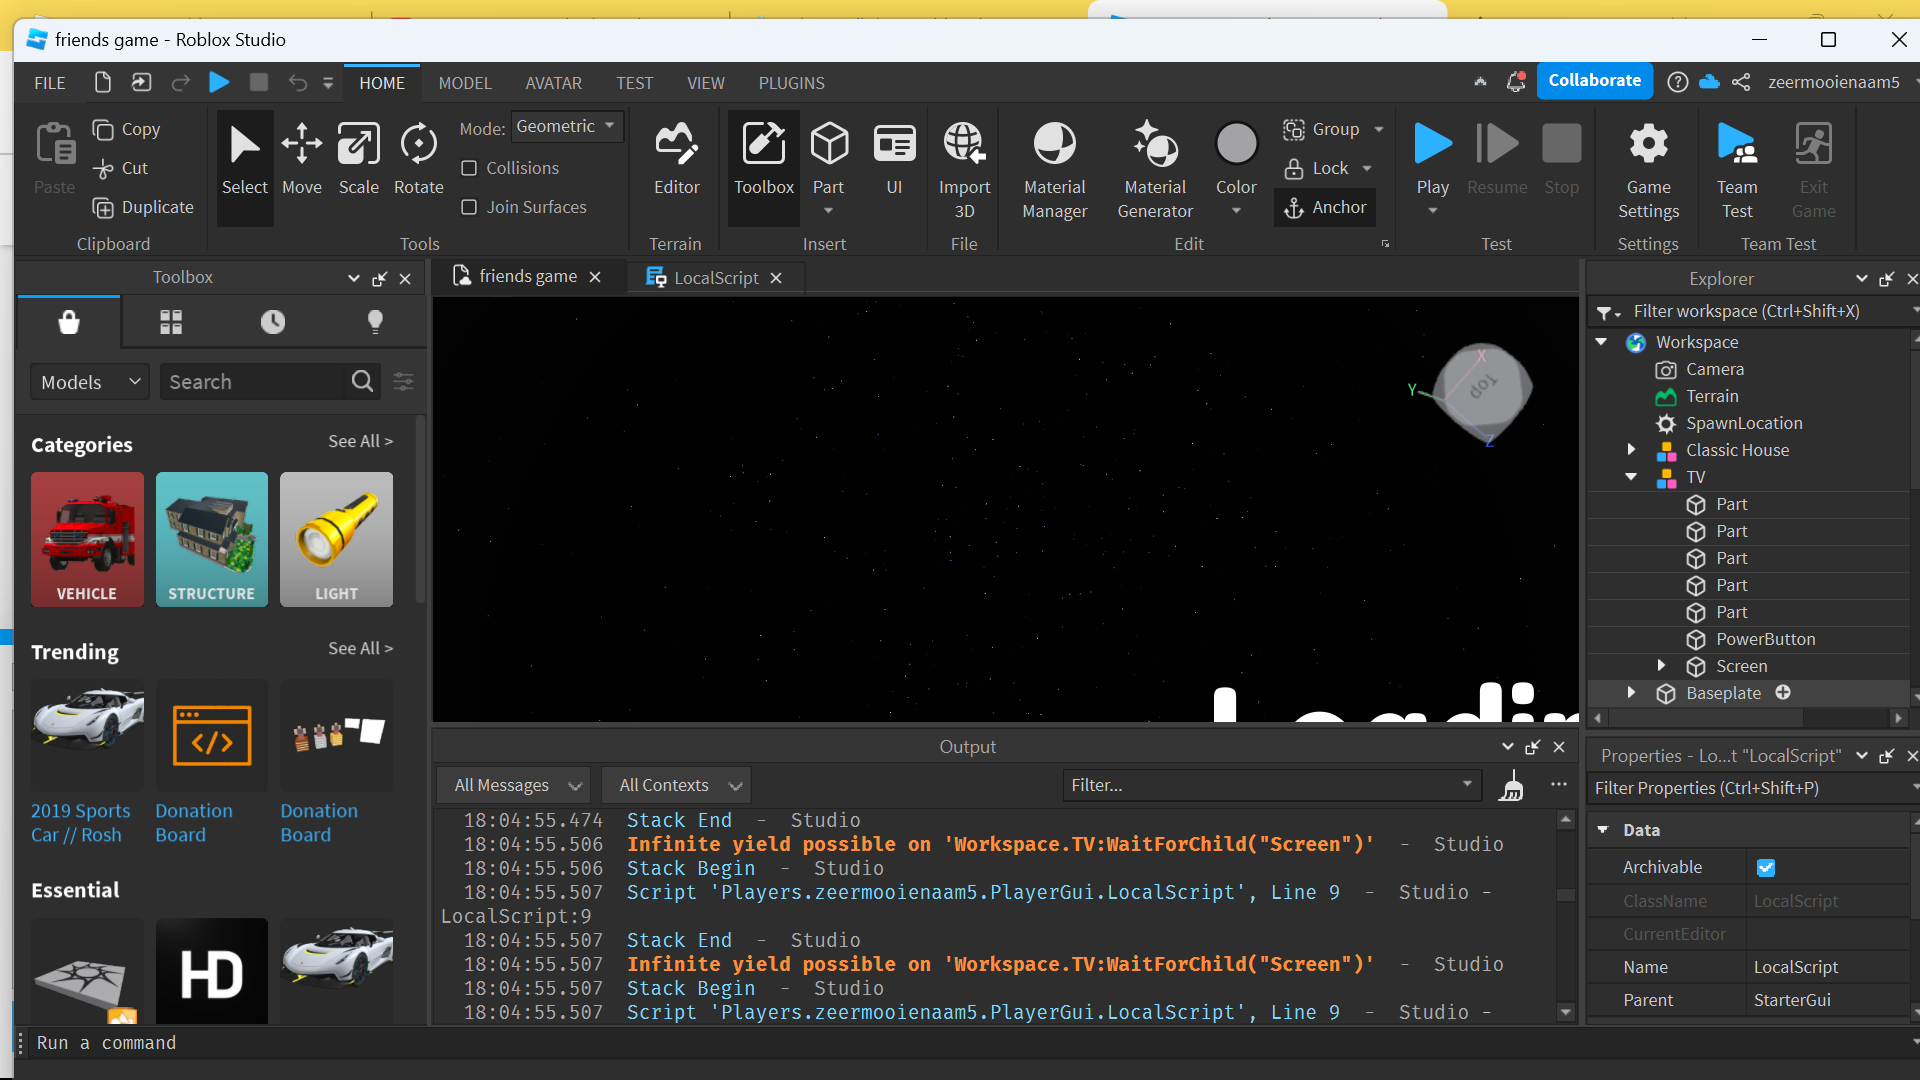
Task: Insert a new Part
Action: pos(830,150)
